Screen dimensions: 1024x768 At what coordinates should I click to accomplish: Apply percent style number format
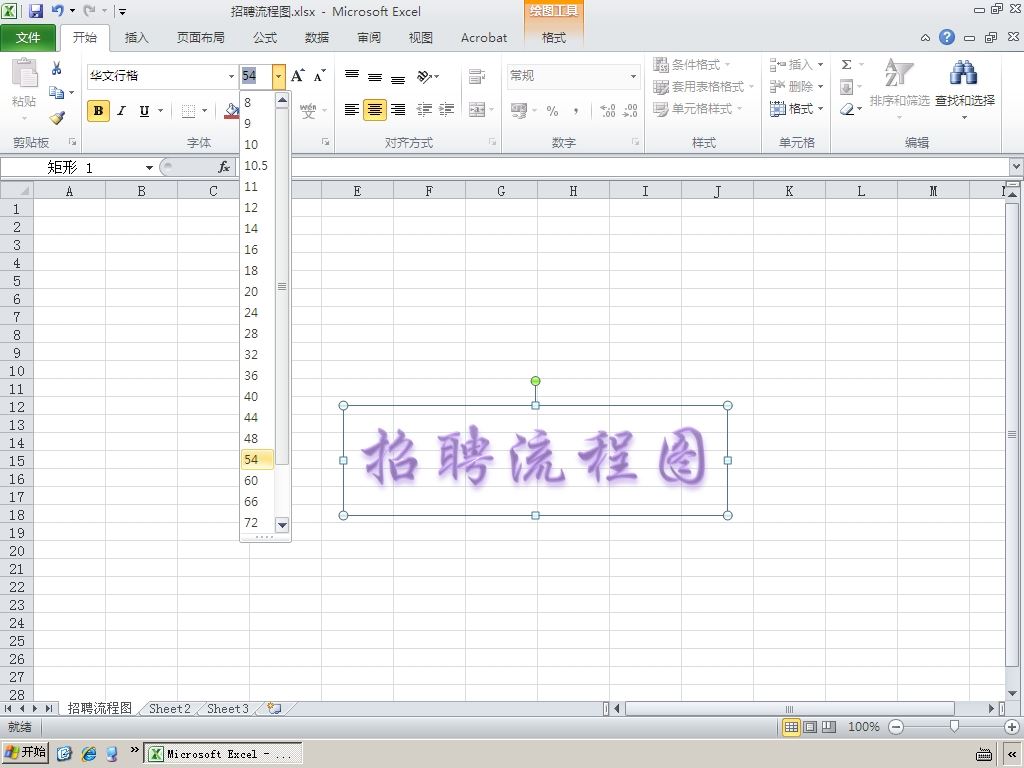click(x=552, y=110)
